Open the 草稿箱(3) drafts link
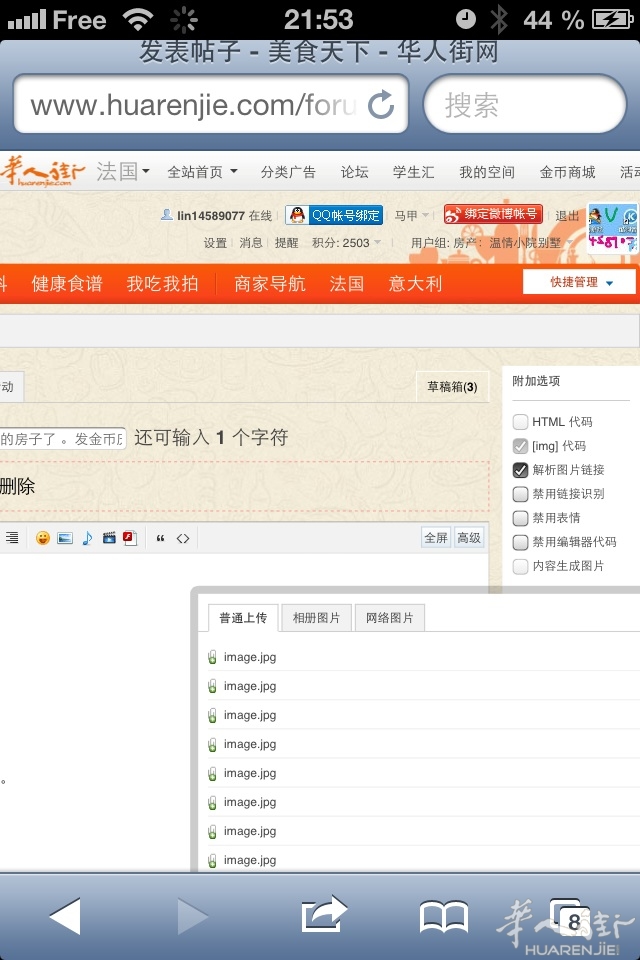 click(452, 387)
